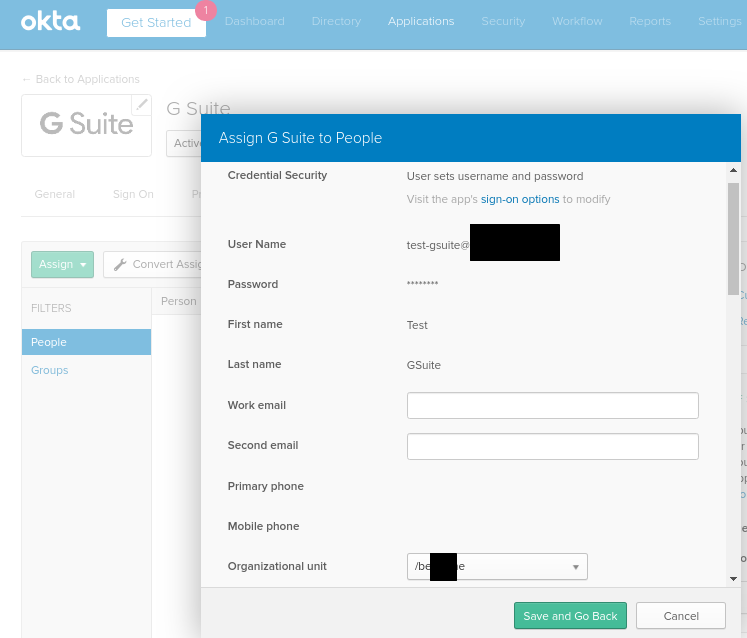Viewport: 747px width, 638px height.
Task: Open the Organizational unit dropdown
Action: pyautogui.click(x=497, y=567)
